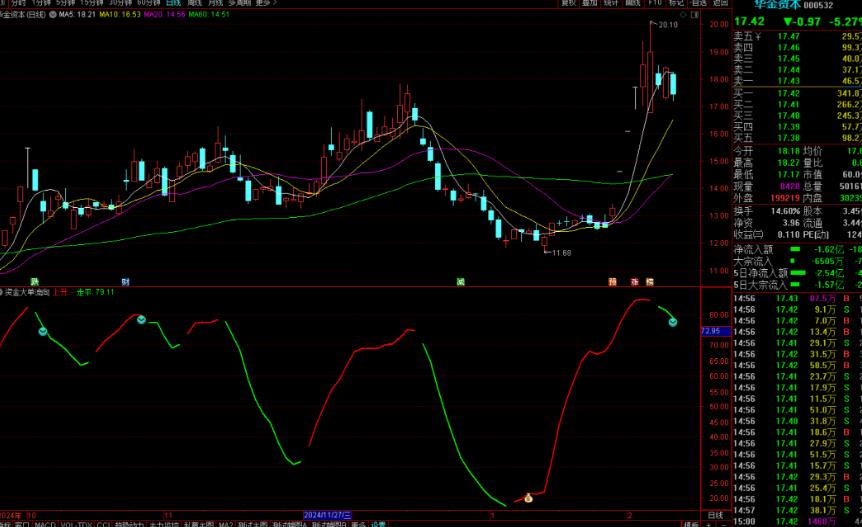Viewport: 862px width, 527px height.
Task: Click teal signal icon on second red peak
Action: click(141, 319)
